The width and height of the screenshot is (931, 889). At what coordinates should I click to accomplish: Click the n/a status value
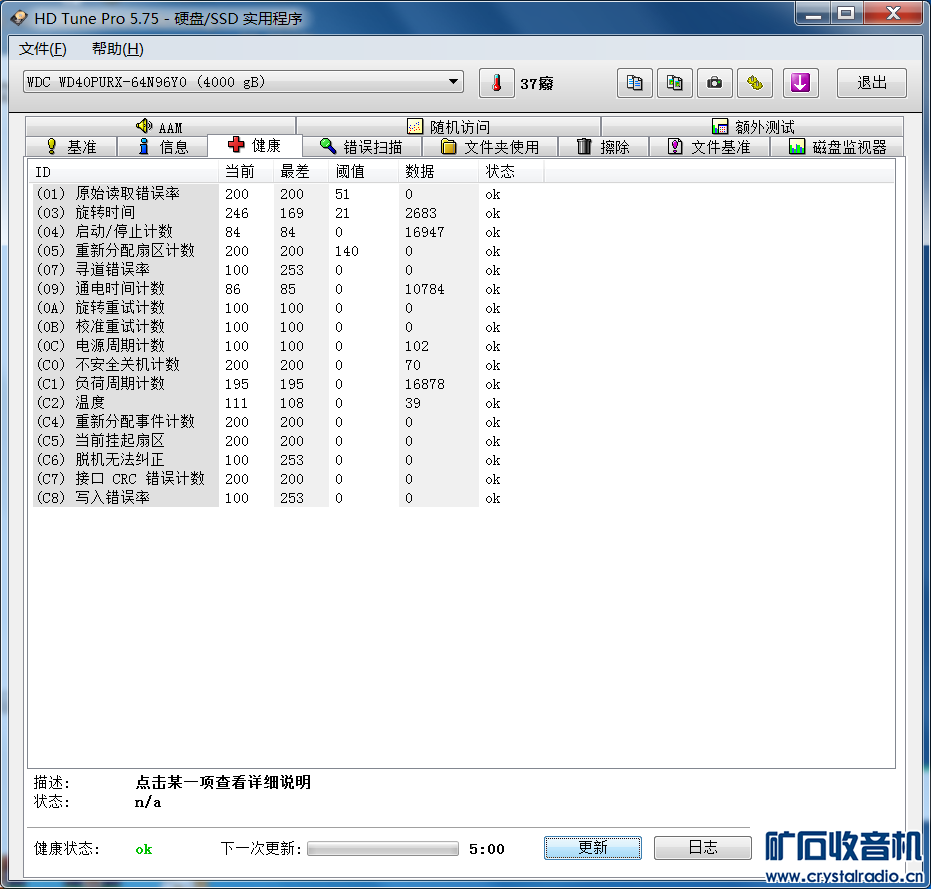tap(148, 802)
